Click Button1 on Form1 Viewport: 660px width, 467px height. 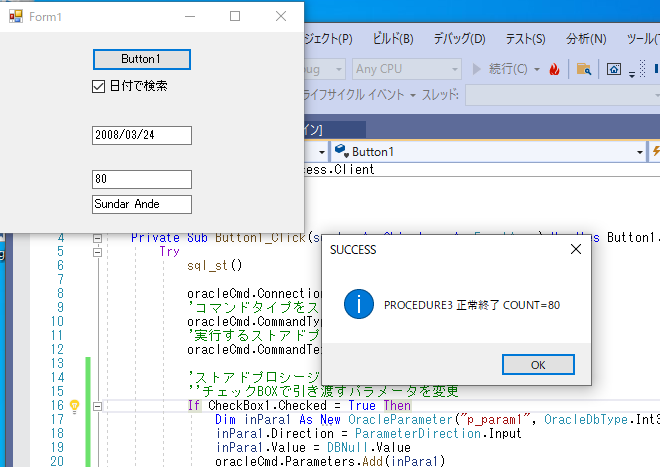[141, 59]
